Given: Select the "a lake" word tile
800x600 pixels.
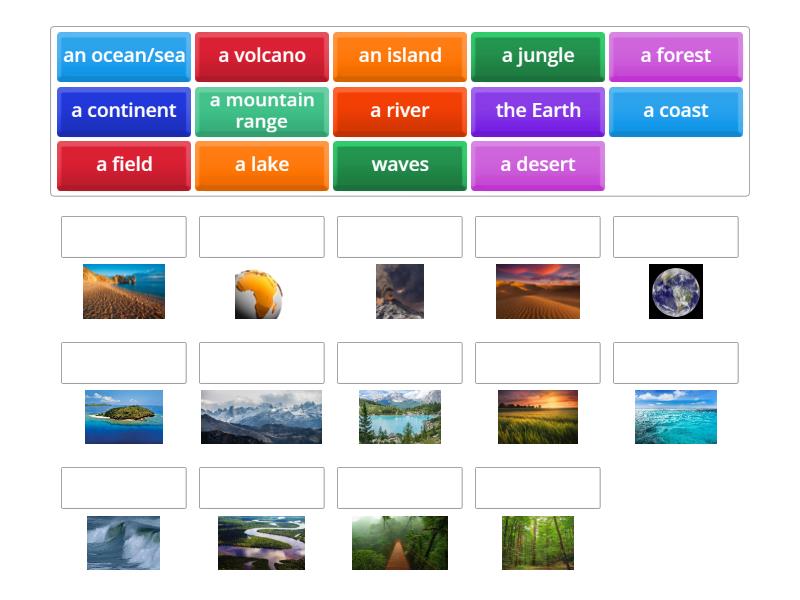Looking at the screenshot, I should click(x=261, y=164).
